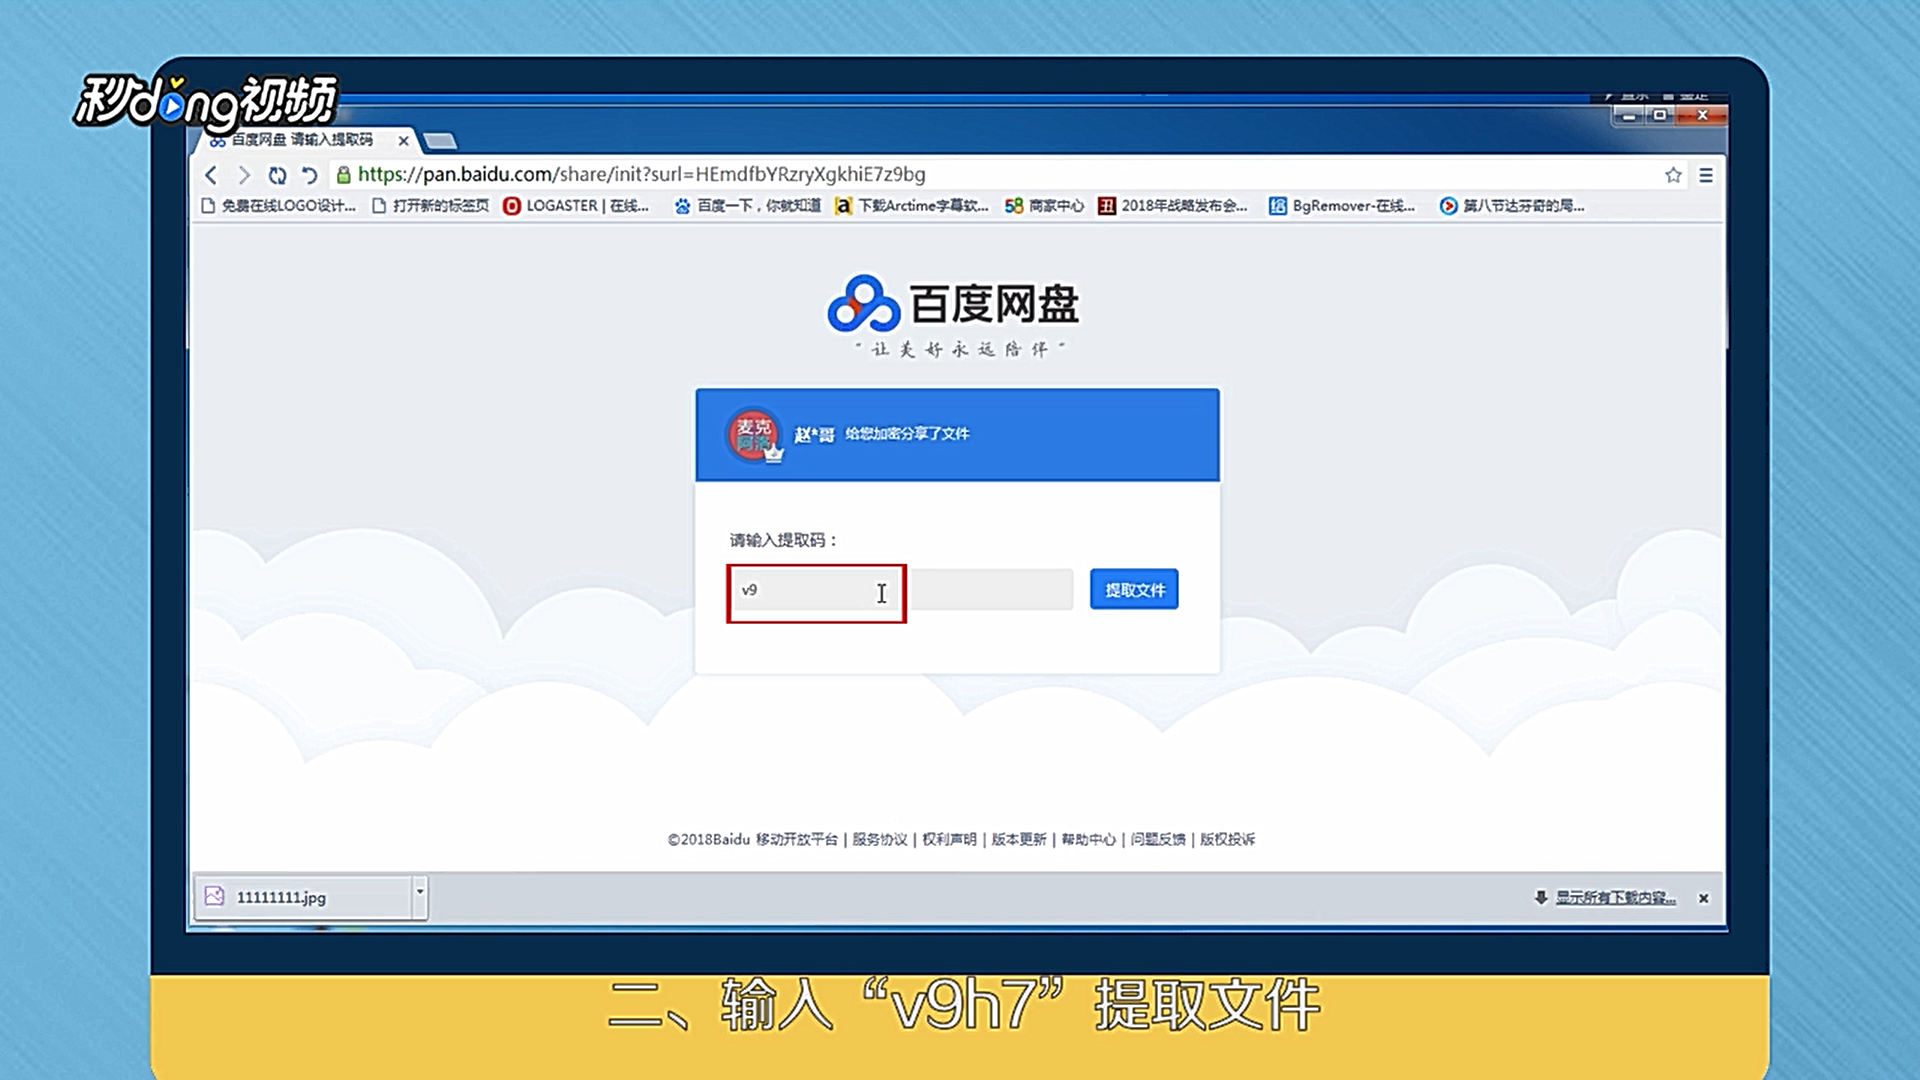Image resolution: width=1920 pixels, height=1080 pixels.
Task: Bookmark this page with the star icon
Action: (1673, 175)
